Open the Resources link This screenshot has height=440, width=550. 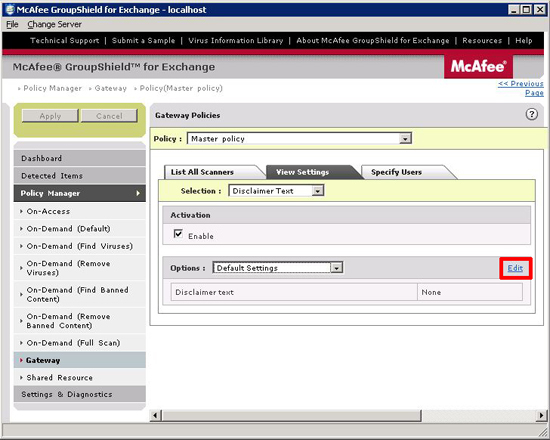pyautogui.click(x=482, y=40)
